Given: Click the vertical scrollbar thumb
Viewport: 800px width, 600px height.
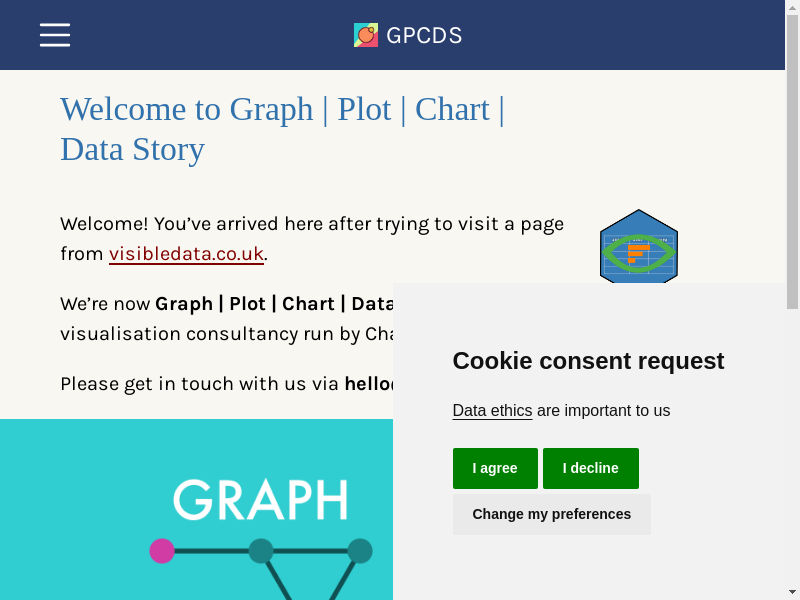Looking at the screenshot, I should [x=793, y=160].
